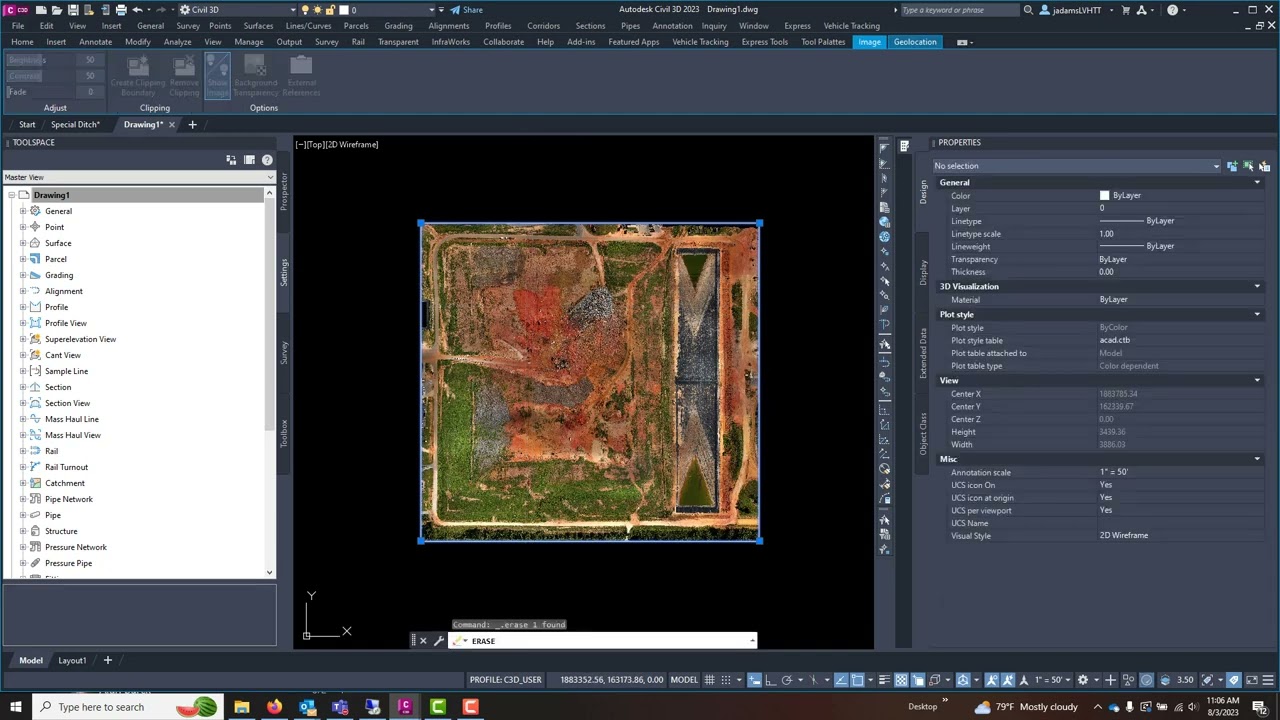1280x720 pixels.
Task: Toggle the drawing grid display in status bar
Action: 710,680
